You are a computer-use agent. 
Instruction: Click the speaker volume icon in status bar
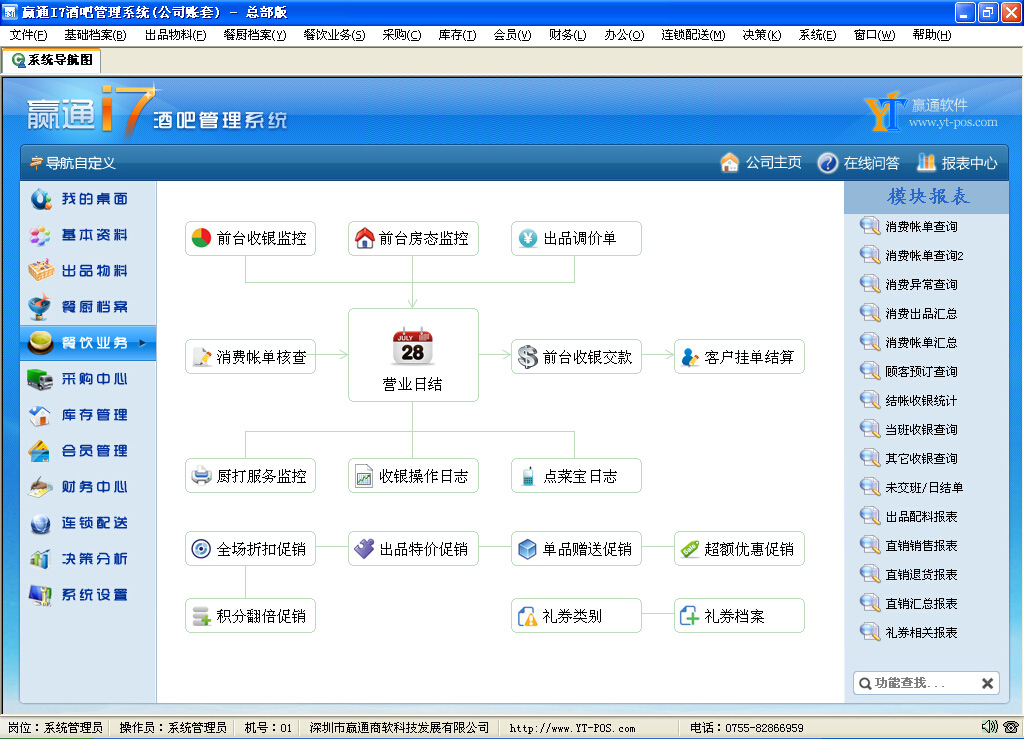[989, 727]
